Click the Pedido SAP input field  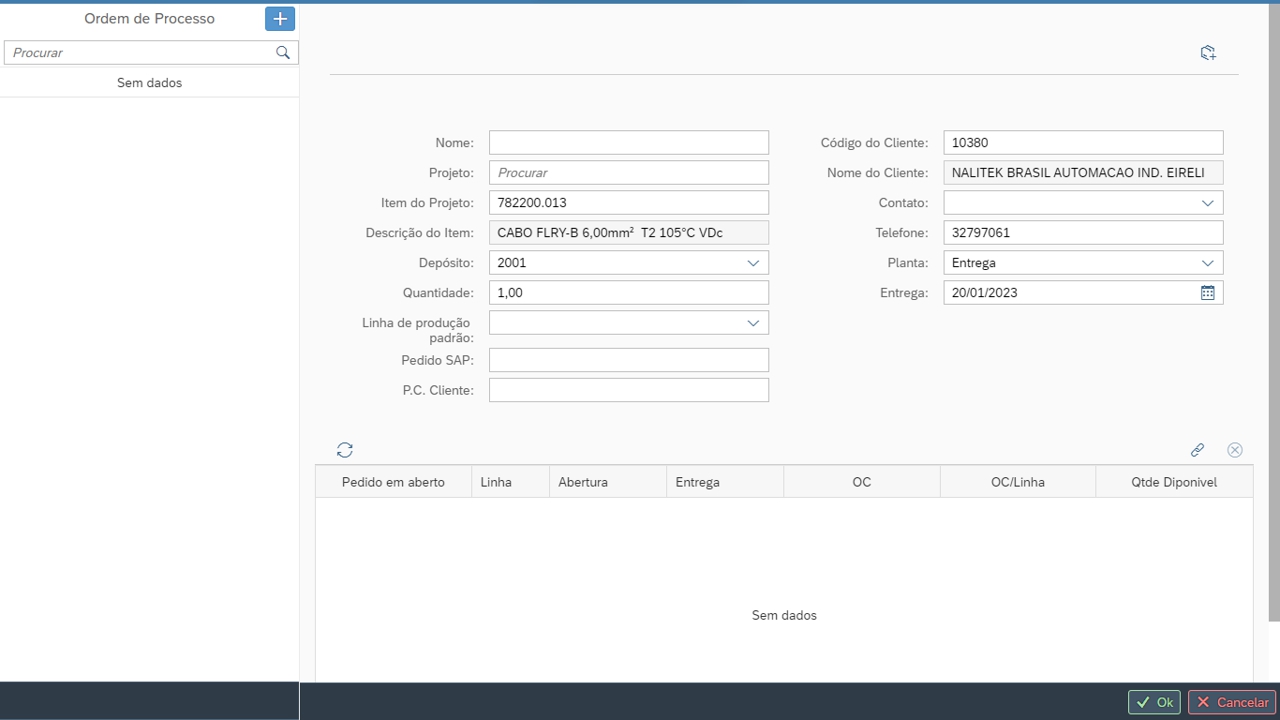pos(628,360)
